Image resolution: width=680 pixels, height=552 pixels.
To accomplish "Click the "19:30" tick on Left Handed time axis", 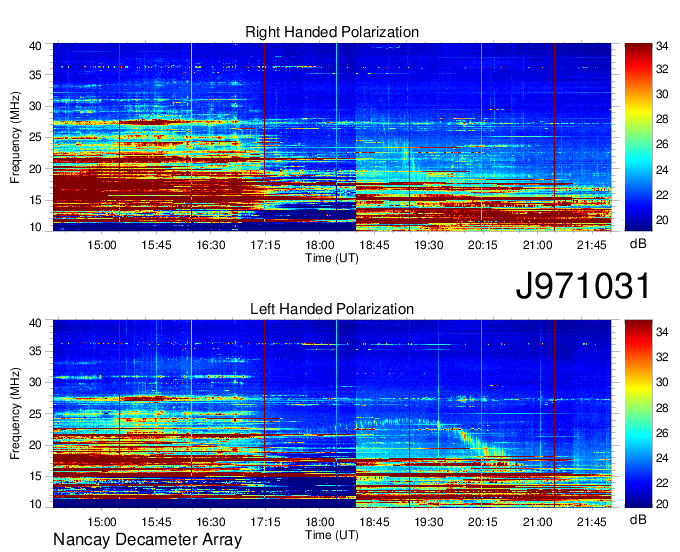I will pos(428,522).
